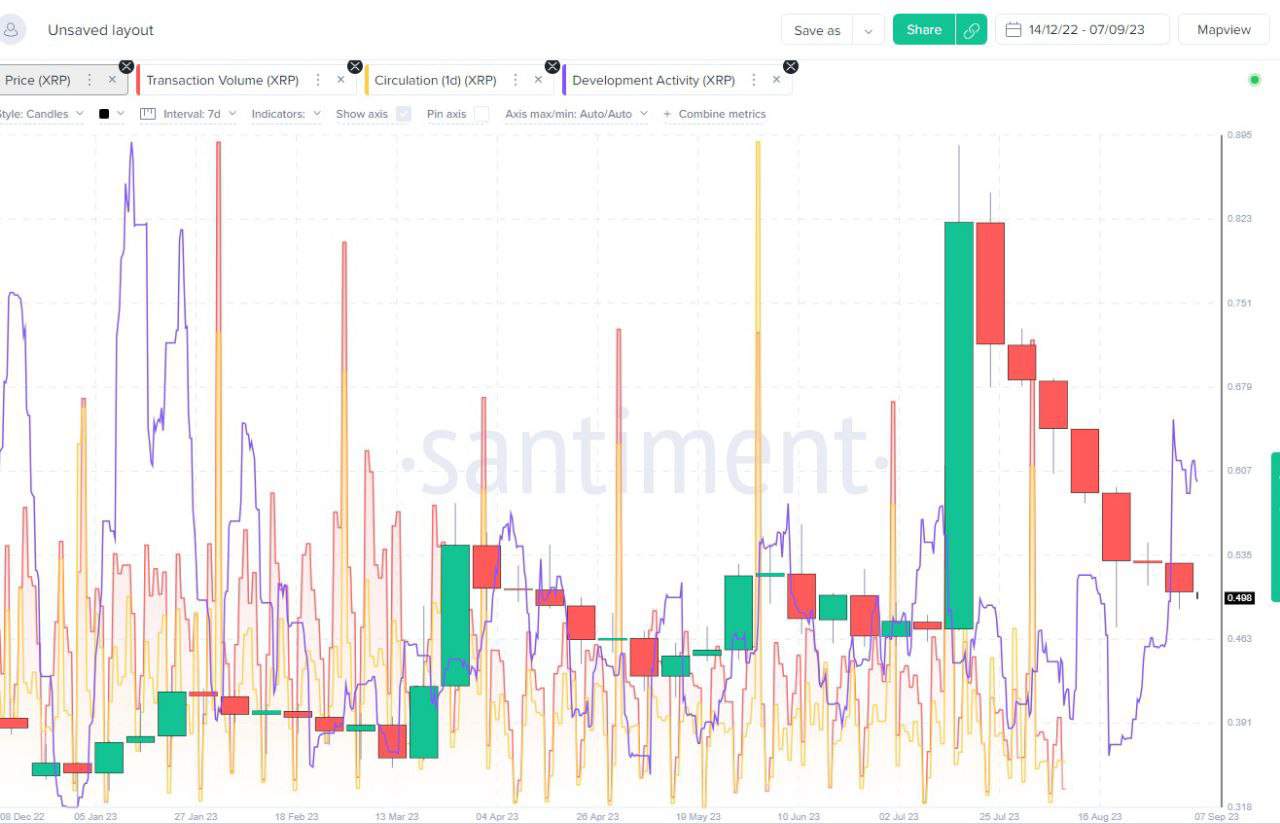Enable the Pin axis checkbox
This screenshot has width=1280, height=824.
481,113
